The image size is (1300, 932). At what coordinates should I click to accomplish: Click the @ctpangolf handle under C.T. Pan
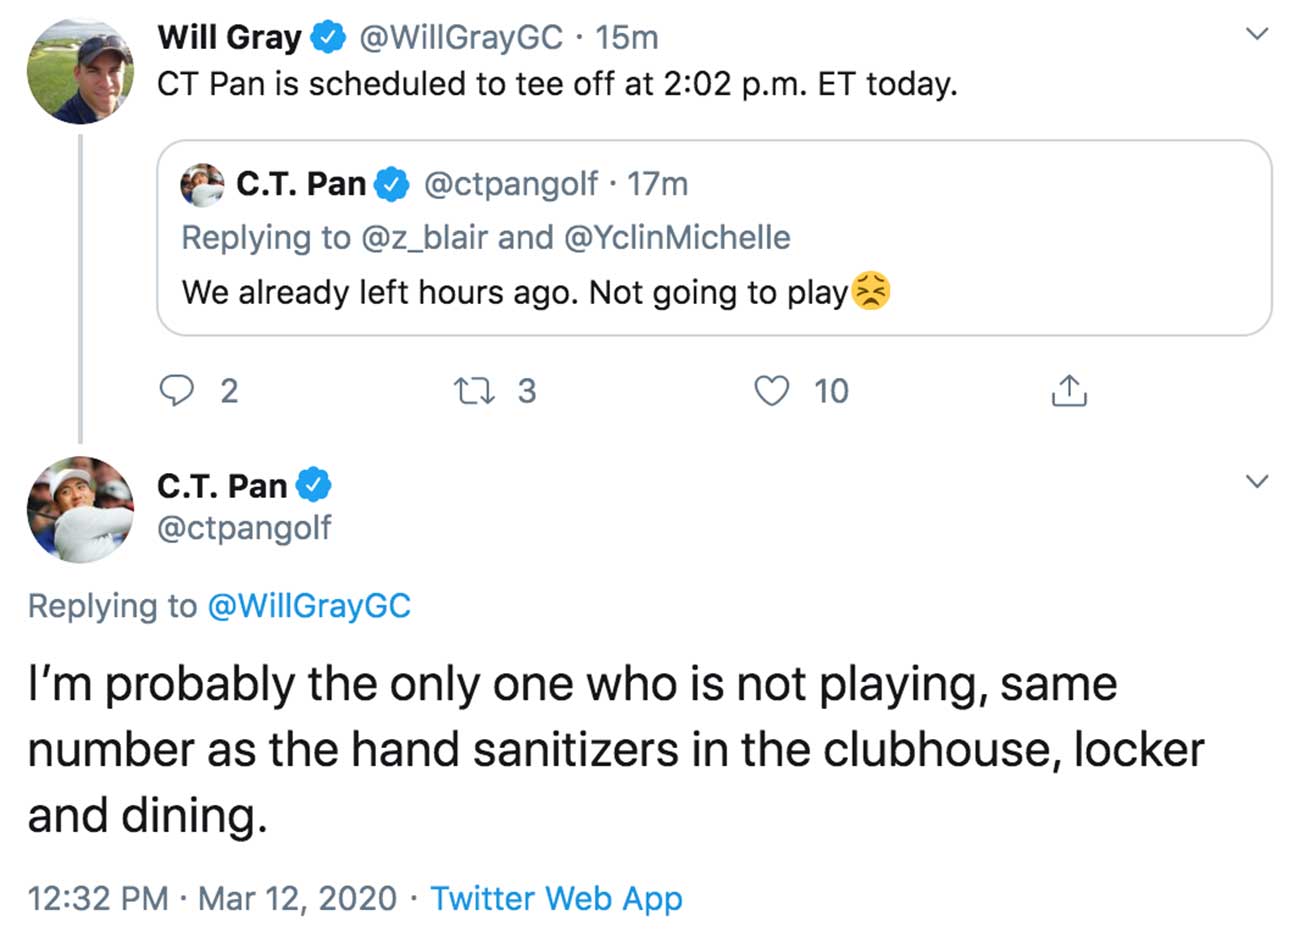[243, 527]
